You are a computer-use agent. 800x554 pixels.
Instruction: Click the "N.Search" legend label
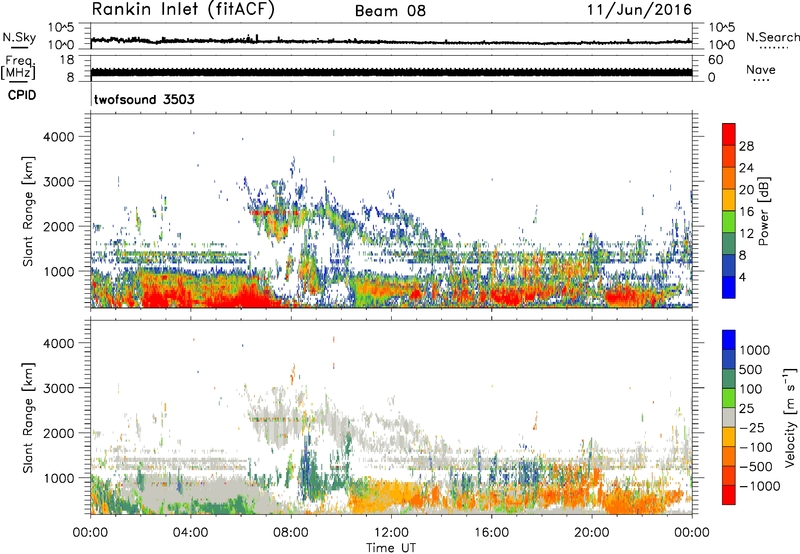[772, 37]
